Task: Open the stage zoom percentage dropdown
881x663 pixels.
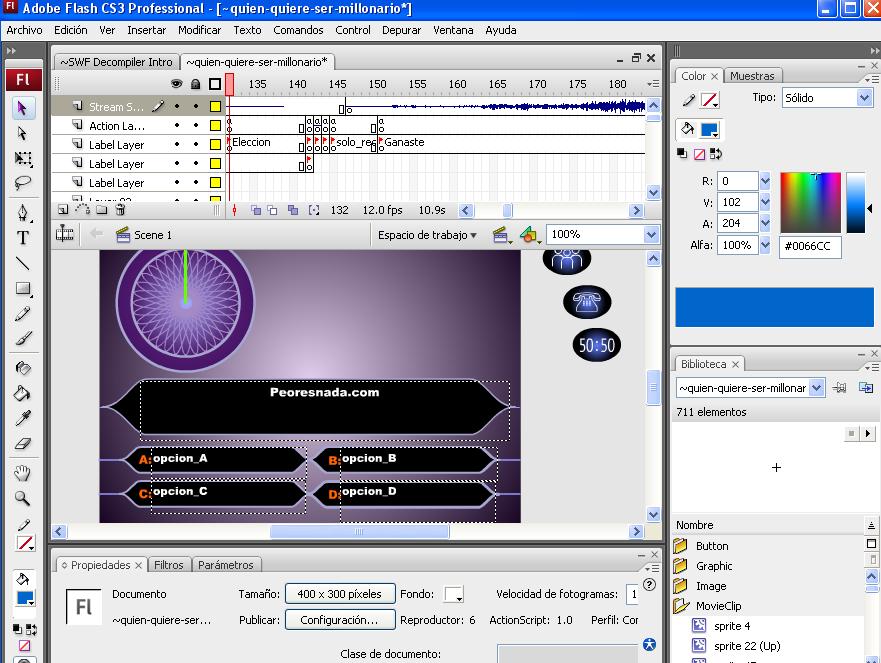Action: (651, 234)
